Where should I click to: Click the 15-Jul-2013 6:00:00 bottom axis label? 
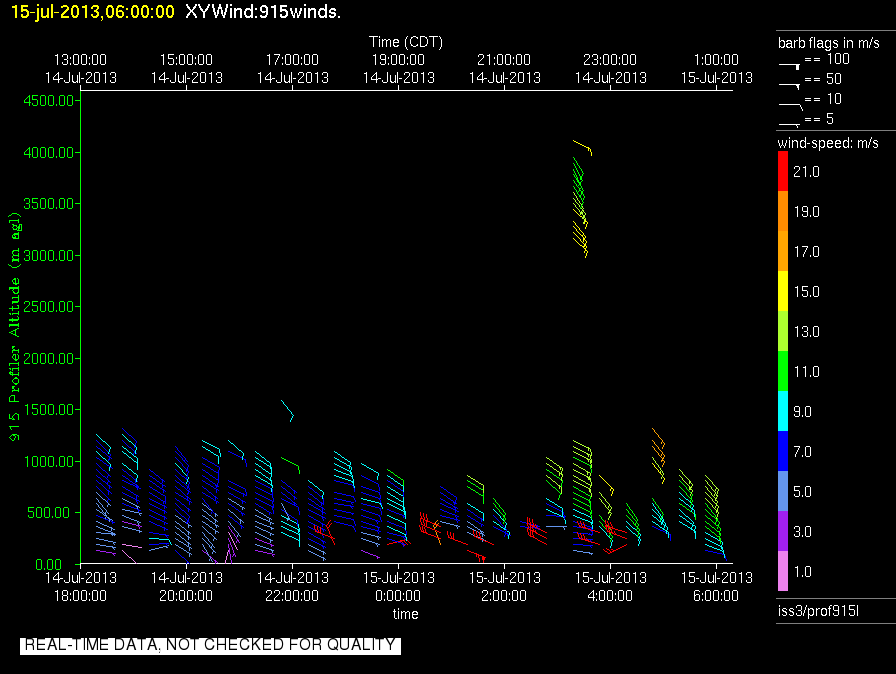coord(716,587)
